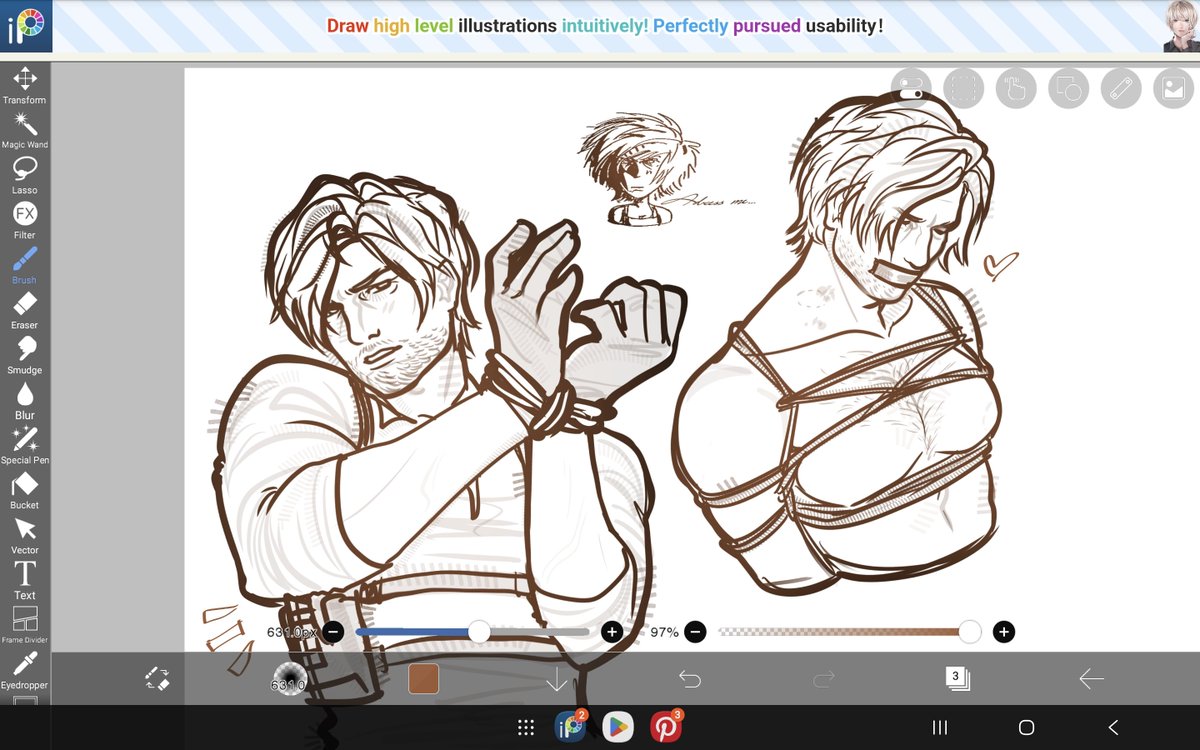The height and width of the screenshot is (750, 1200).
Task: Select the Smudge tool
Action: click(x=24, y=355)
